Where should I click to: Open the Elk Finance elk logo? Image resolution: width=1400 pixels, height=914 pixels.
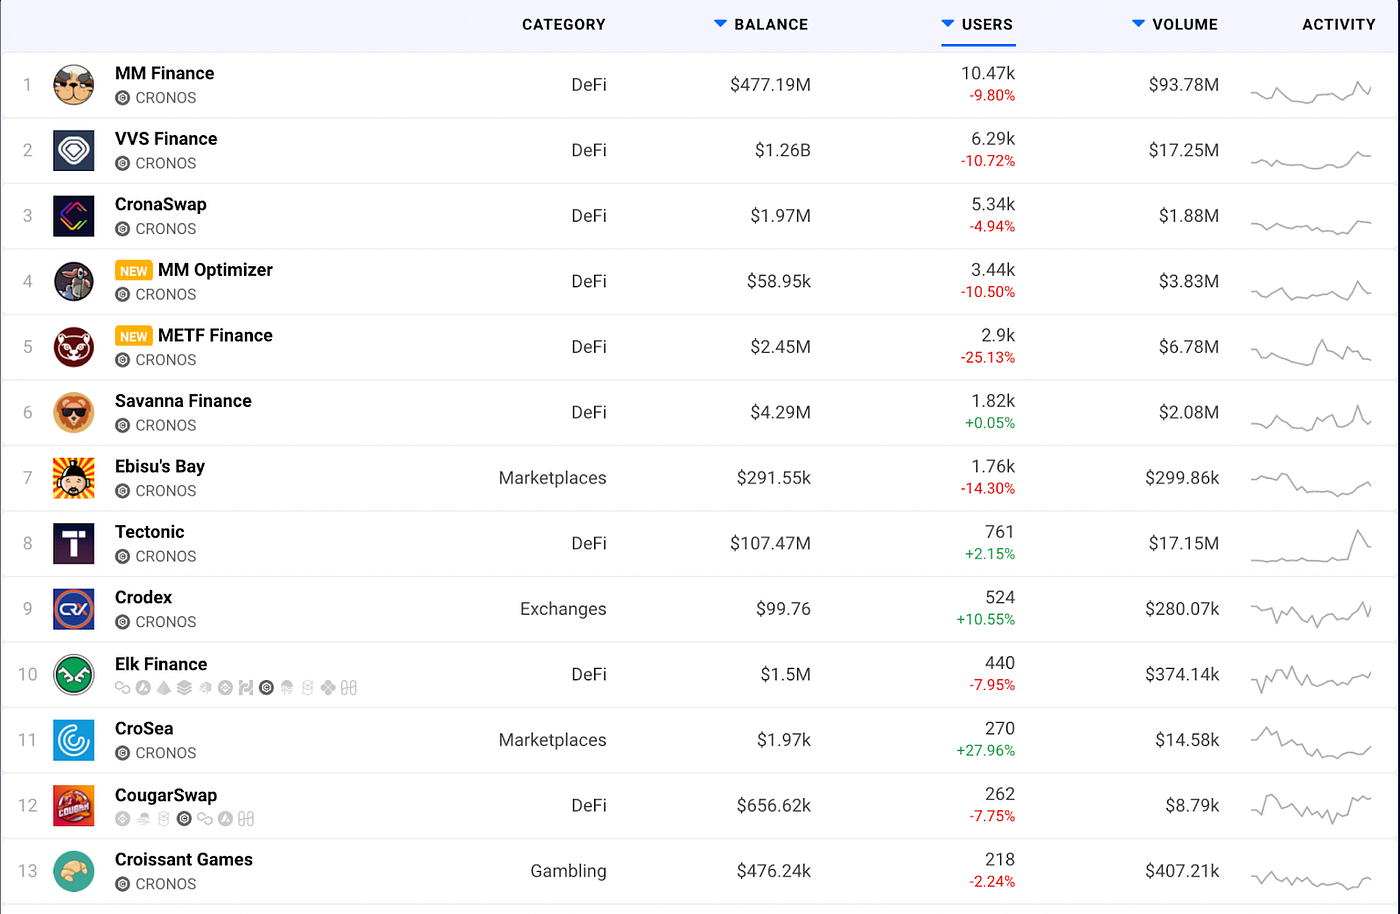tap(74, 675)
